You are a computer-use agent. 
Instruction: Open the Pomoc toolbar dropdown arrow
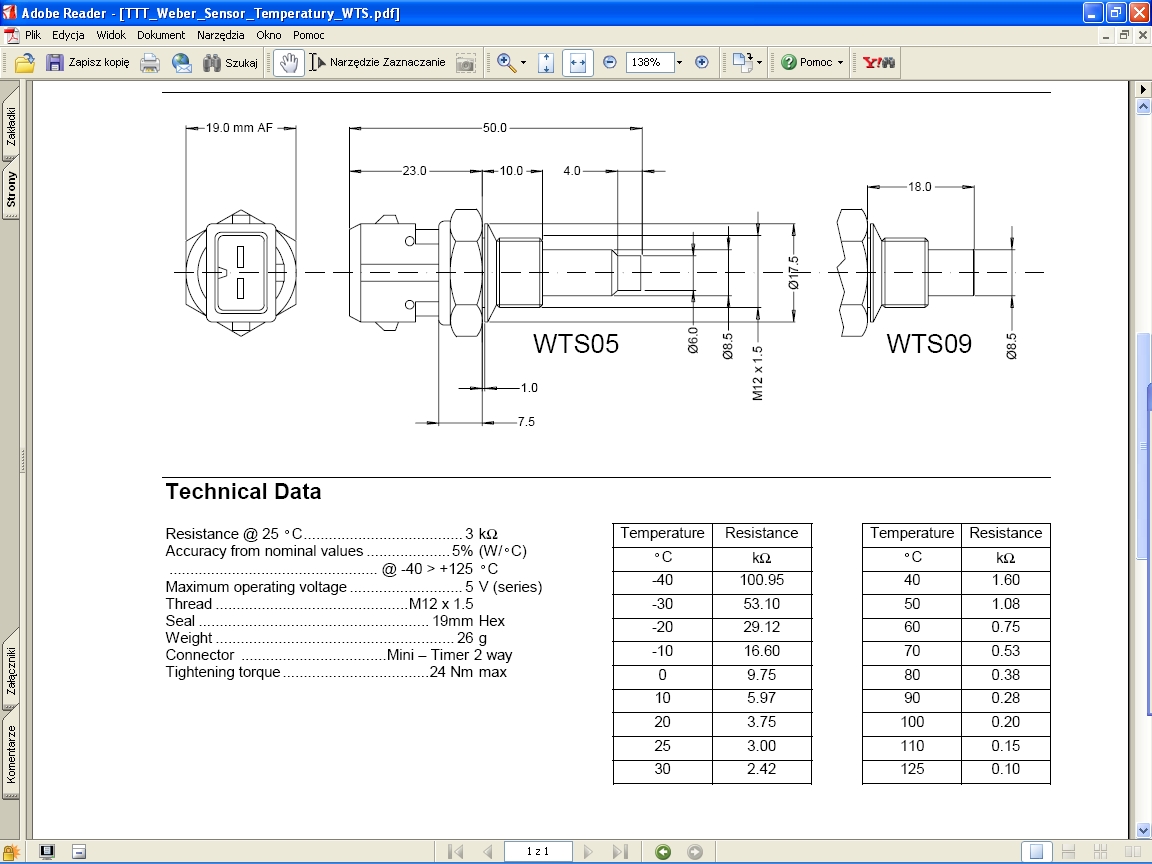click(x=840, y=62)
